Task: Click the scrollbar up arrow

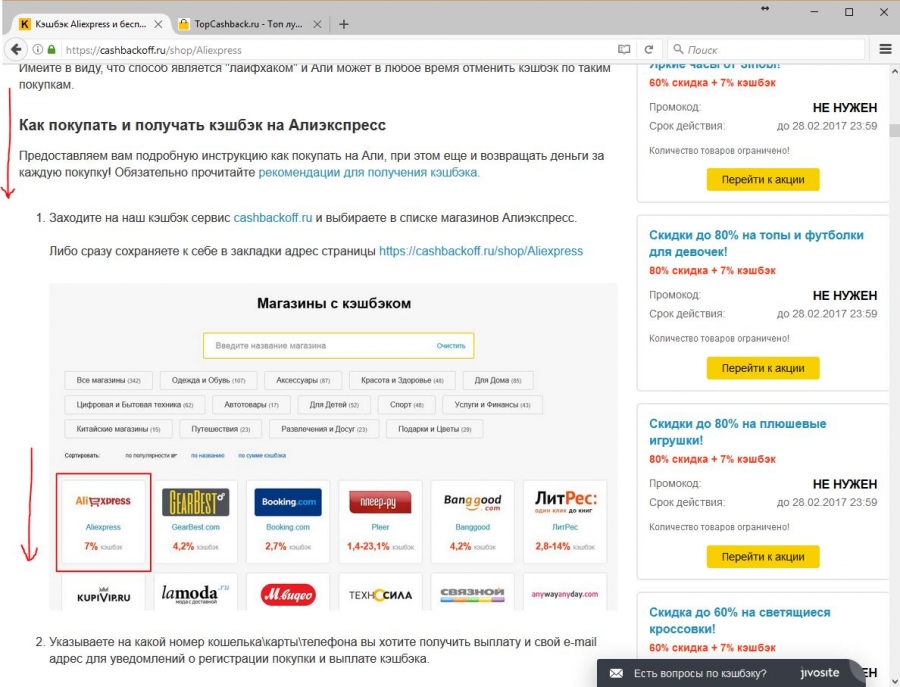Action: click(x=894, y=72)
